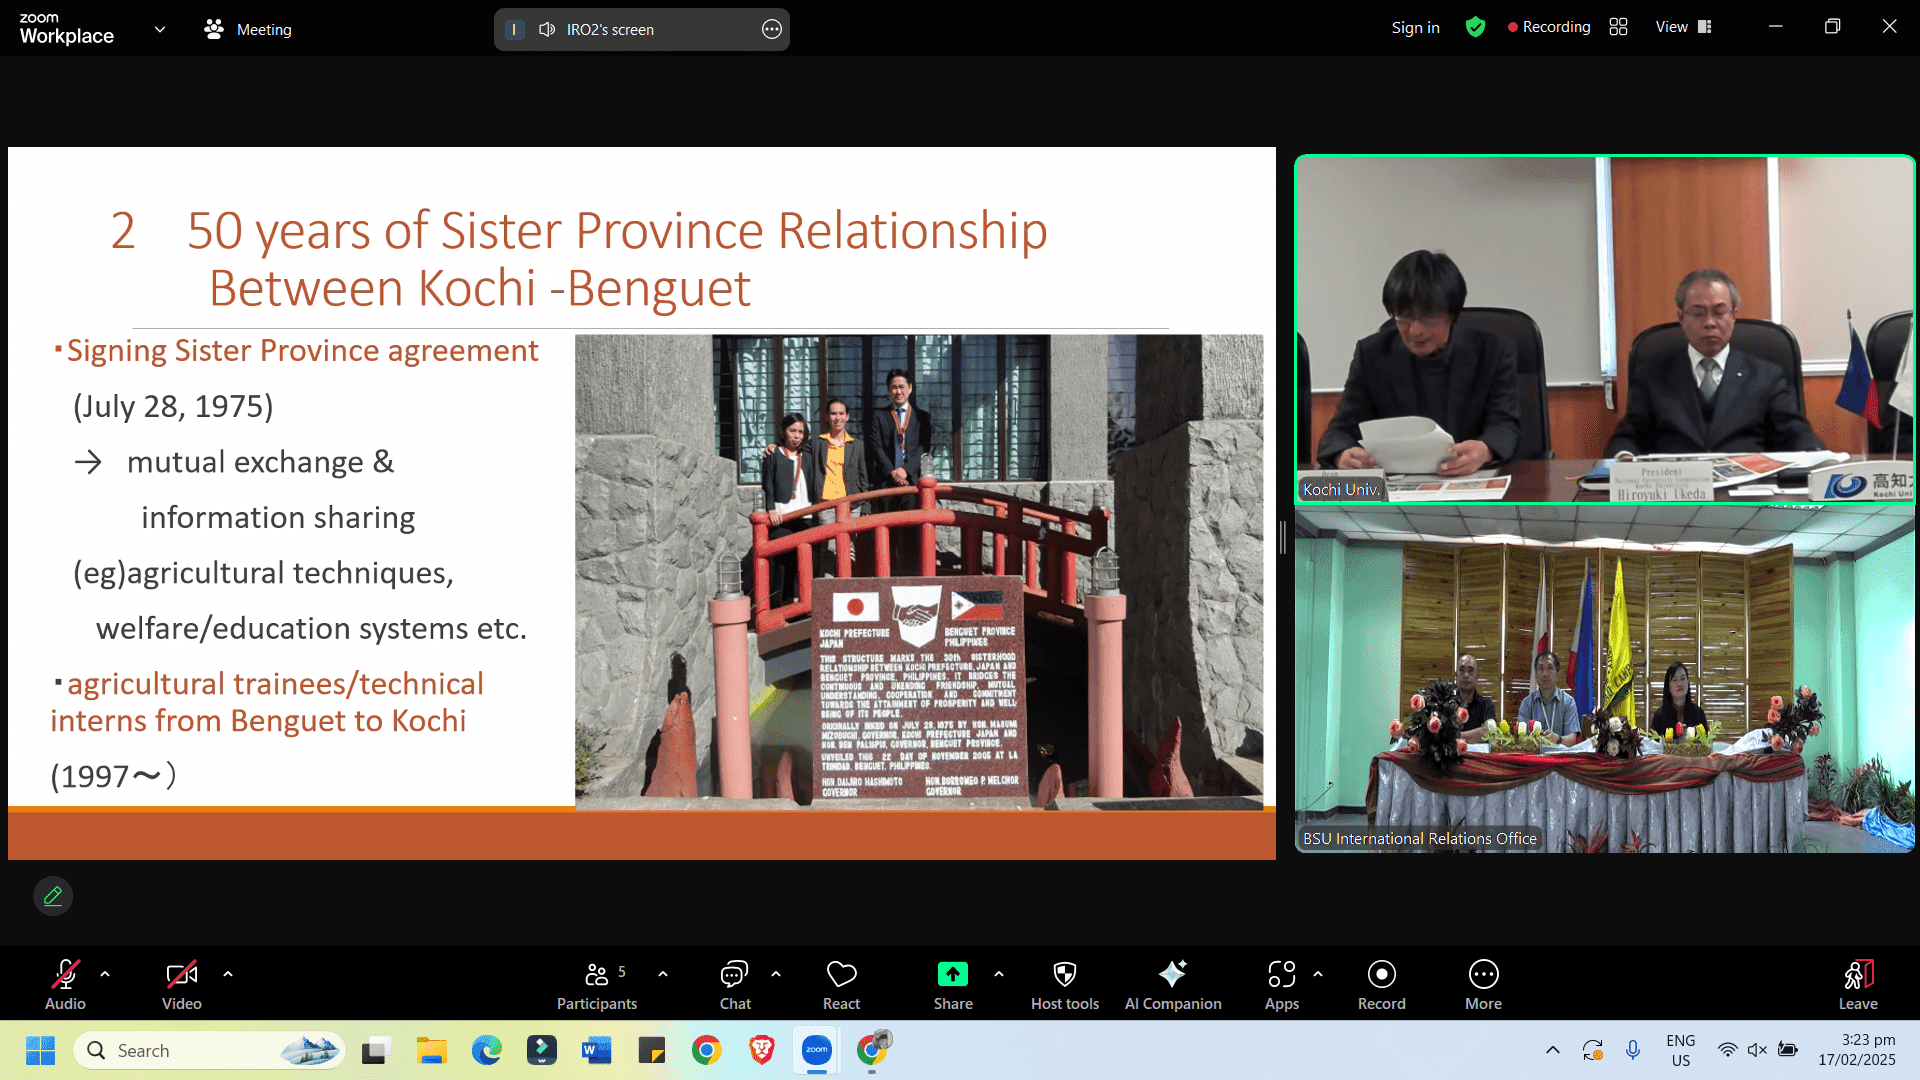Open the Participants list
1920x1080 pixels.
[x=597, y=984]
